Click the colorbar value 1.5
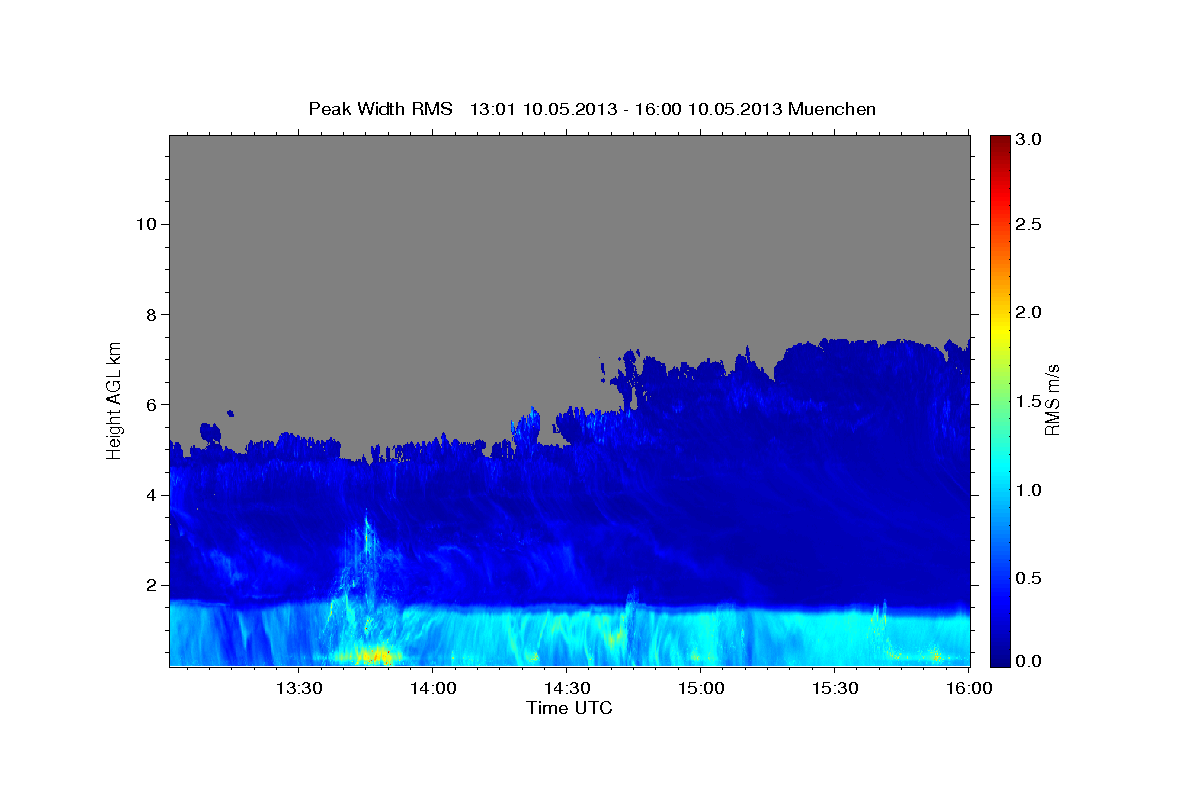Screen dimensions: 1200x800 (x=1030, y=401)
